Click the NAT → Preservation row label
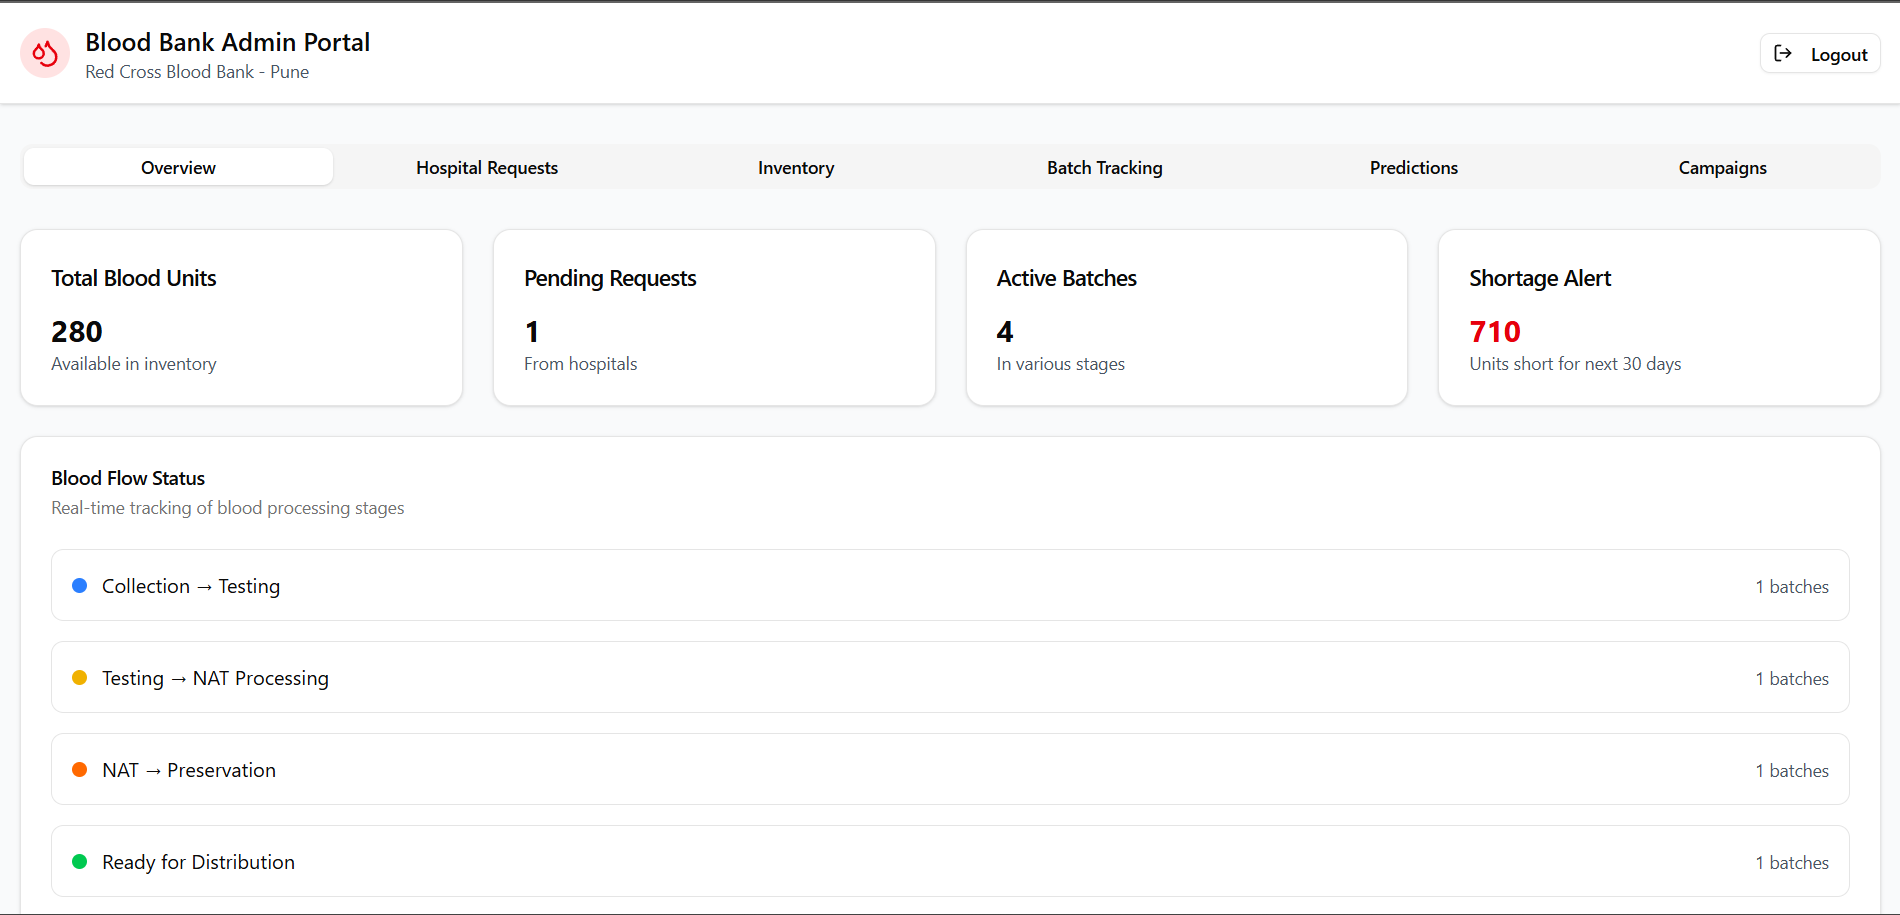 click(x=189, y=770)
